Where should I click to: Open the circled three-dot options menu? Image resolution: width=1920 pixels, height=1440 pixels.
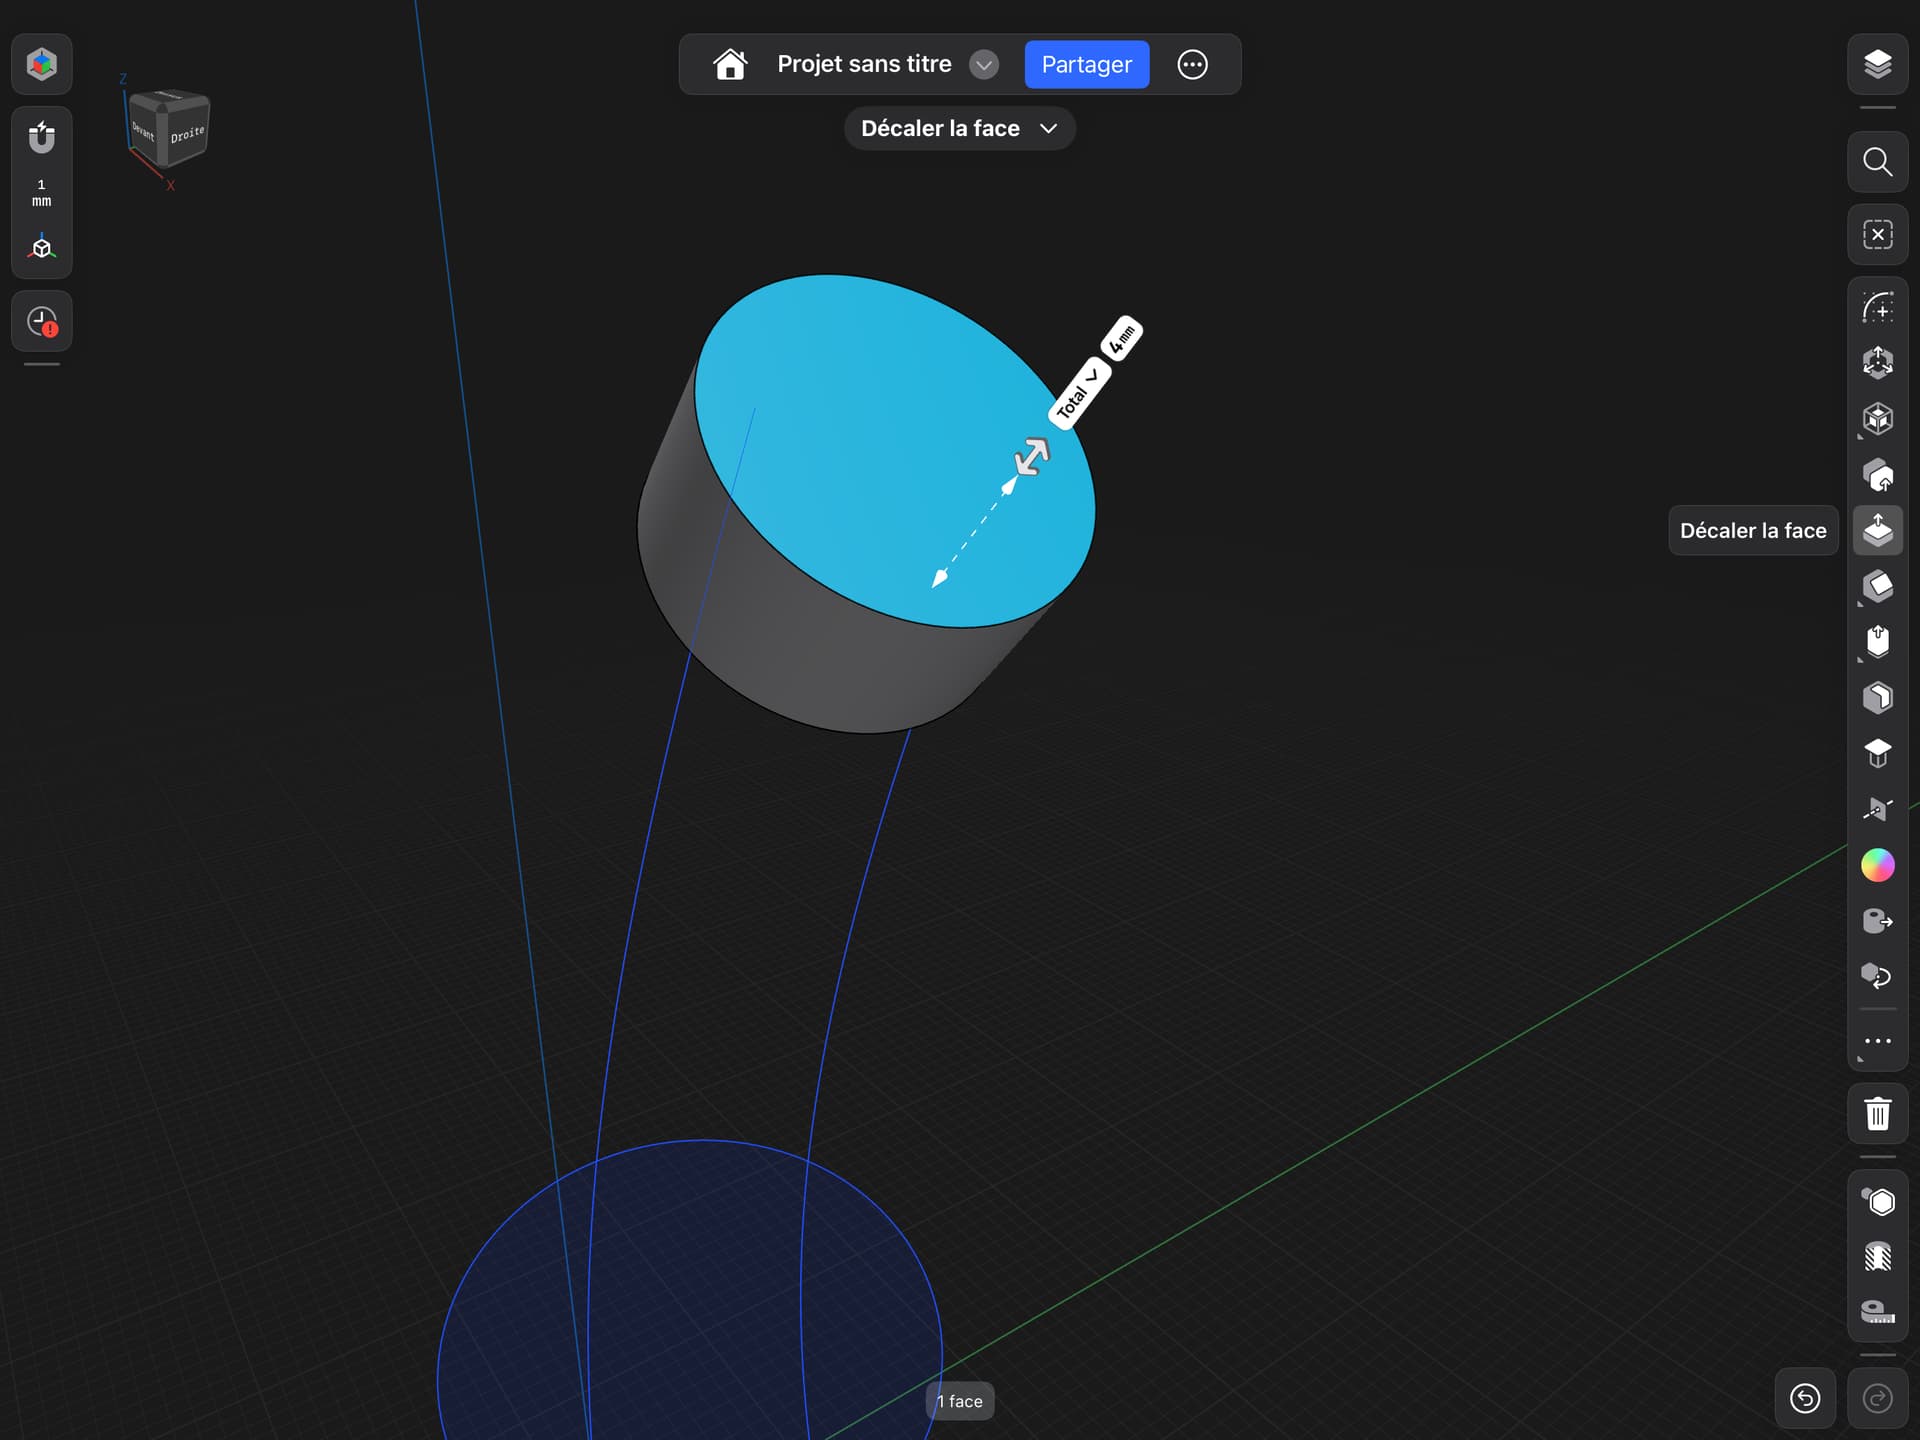(x=1192, y=65)
